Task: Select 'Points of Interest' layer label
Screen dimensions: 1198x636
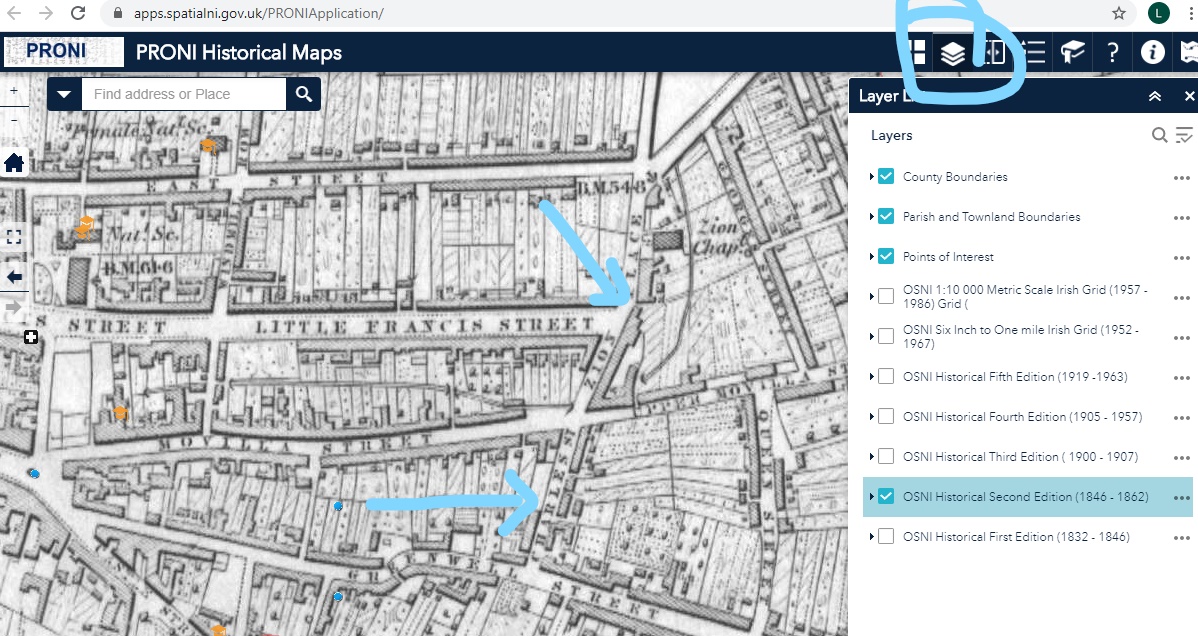Action: click(948, 257)
